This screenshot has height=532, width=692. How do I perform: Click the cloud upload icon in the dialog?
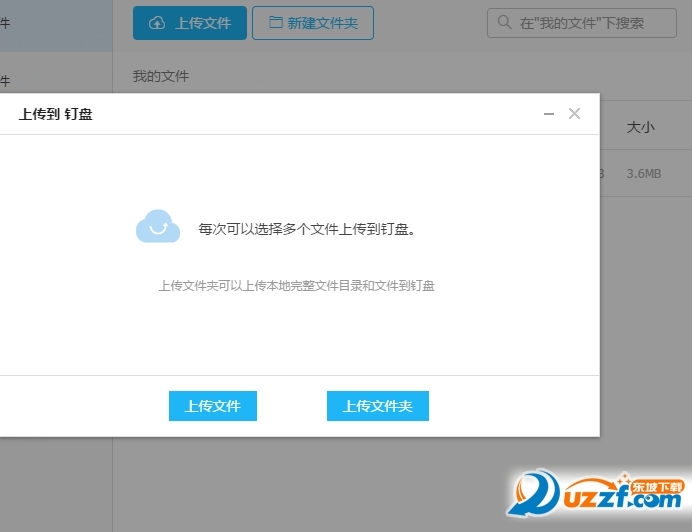click(158, 226)
